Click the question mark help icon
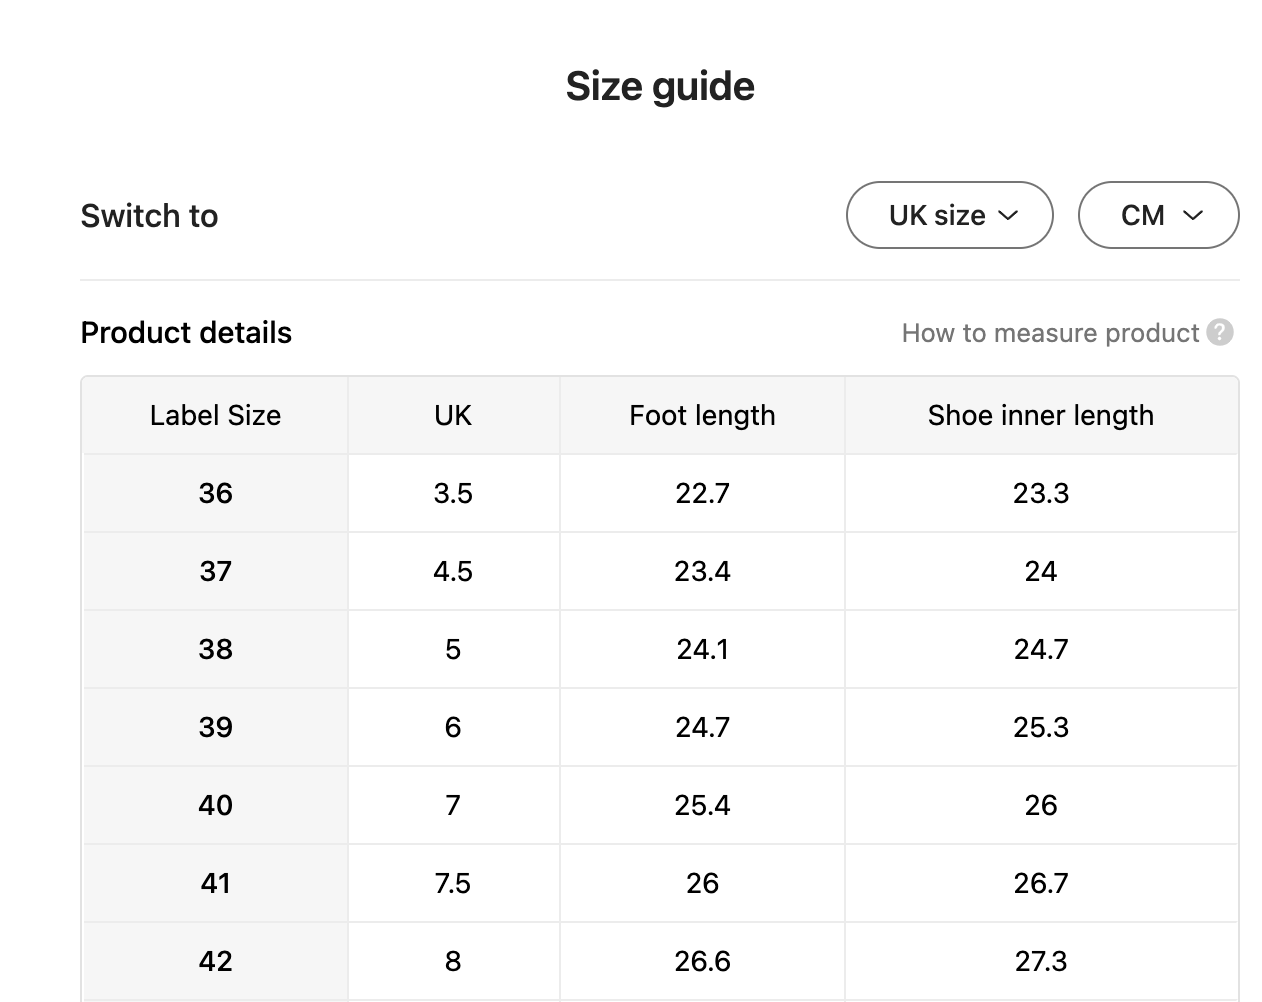Screen dimensions: 1262x1002 click(x=1220, y=332)
